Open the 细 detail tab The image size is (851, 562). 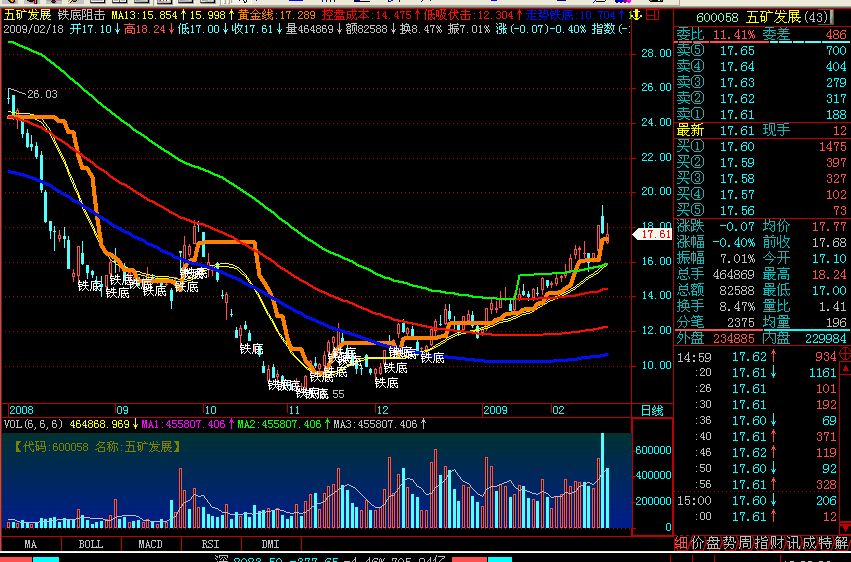(x=681, y=543)
